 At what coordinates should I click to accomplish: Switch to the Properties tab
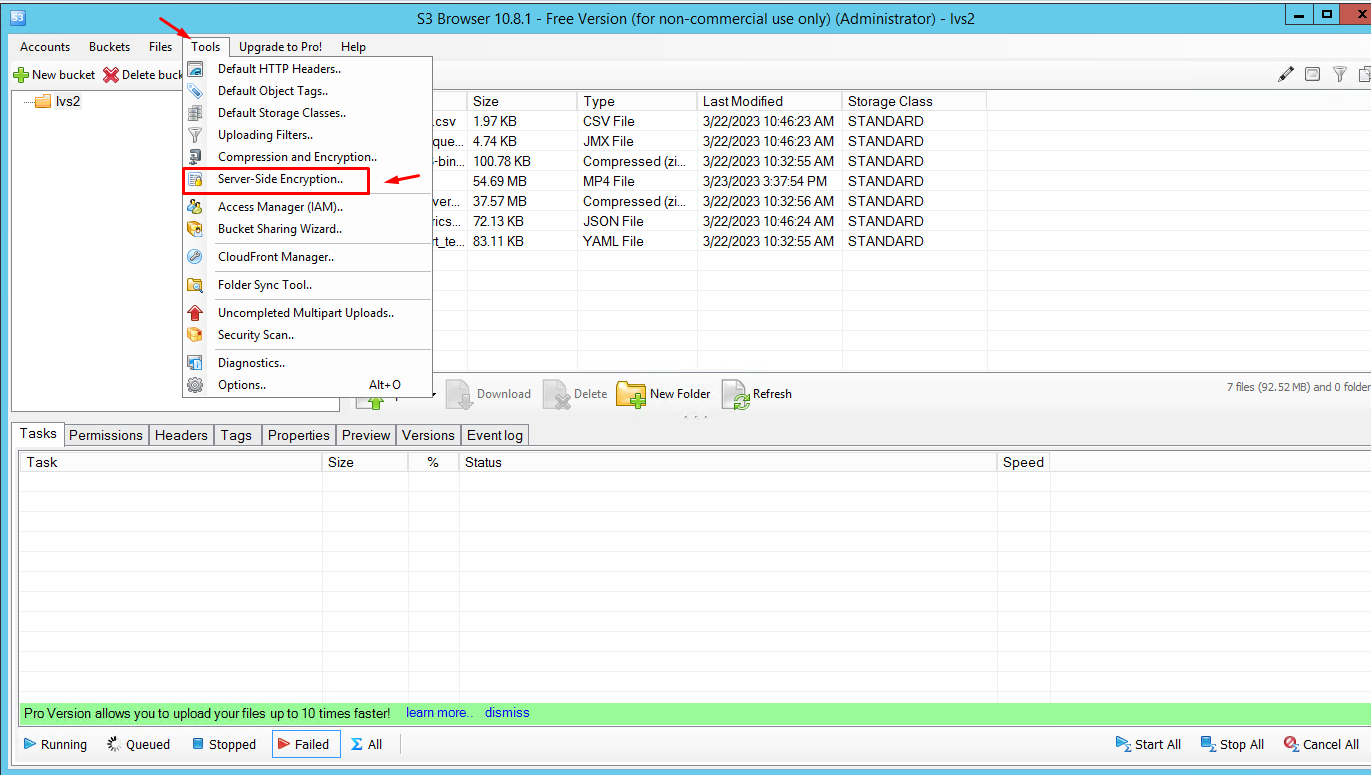[299, 435]
